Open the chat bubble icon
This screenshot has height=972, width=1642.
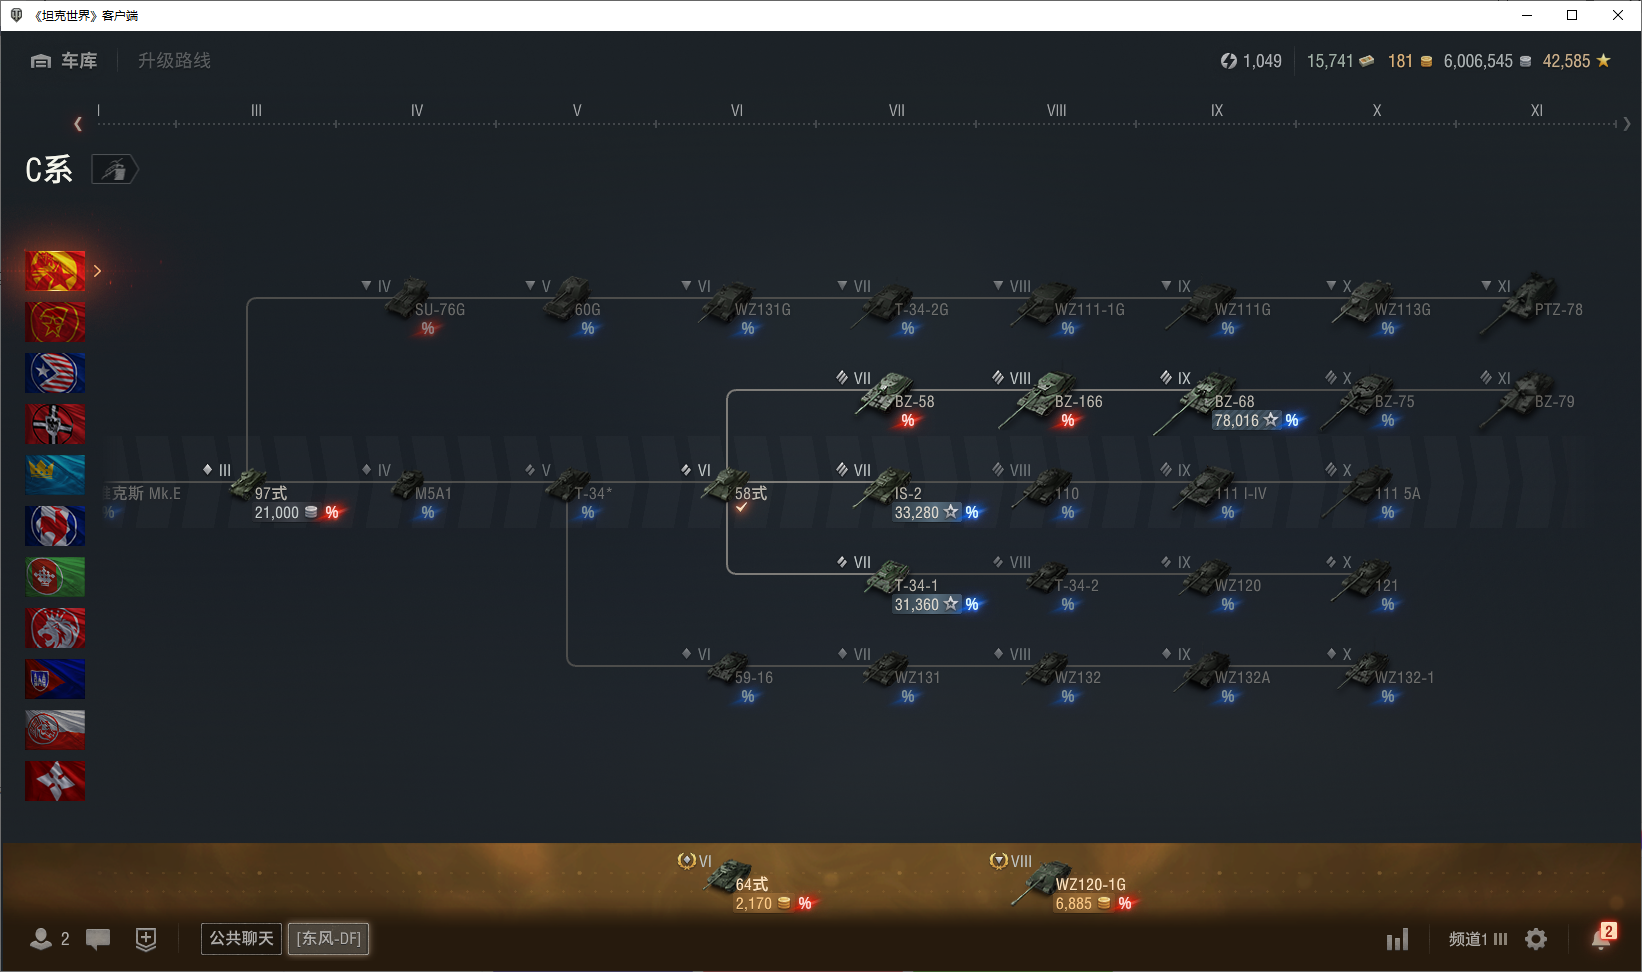point(98,939)
